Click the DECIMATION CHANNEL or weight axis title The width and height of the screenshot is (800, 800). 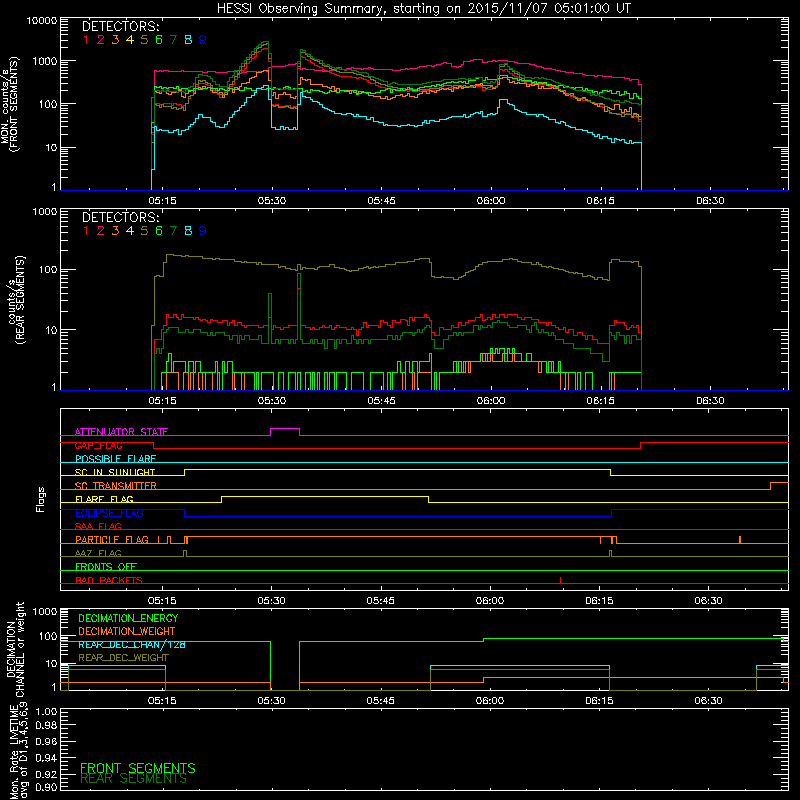click(15, 649)
